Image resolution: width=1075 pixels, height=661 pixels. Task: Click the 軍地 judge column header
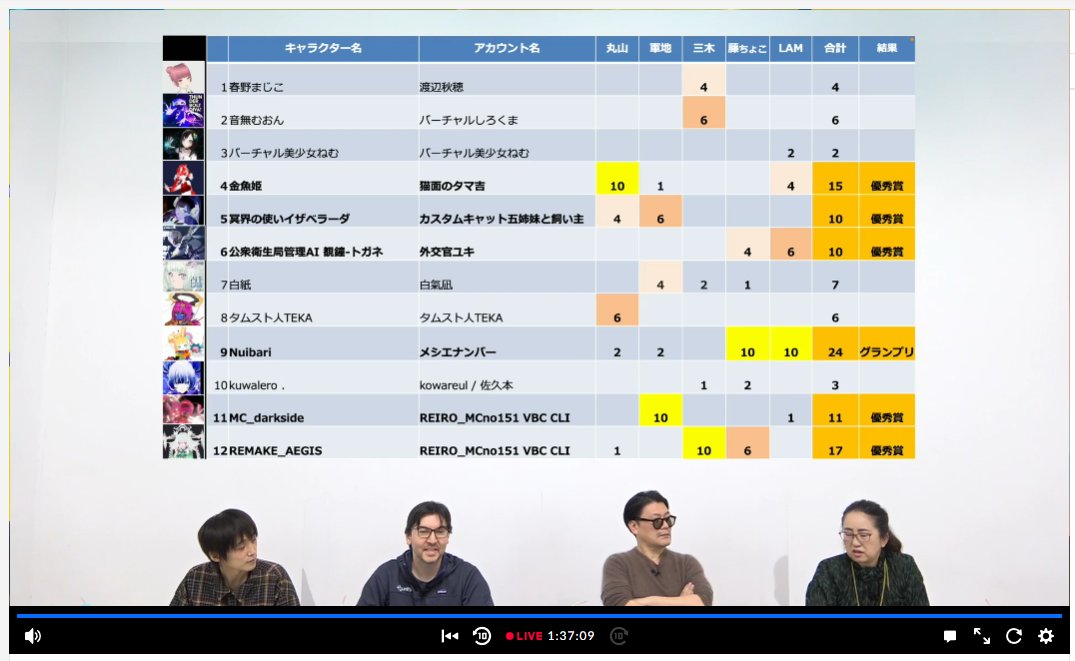point(660,48)
